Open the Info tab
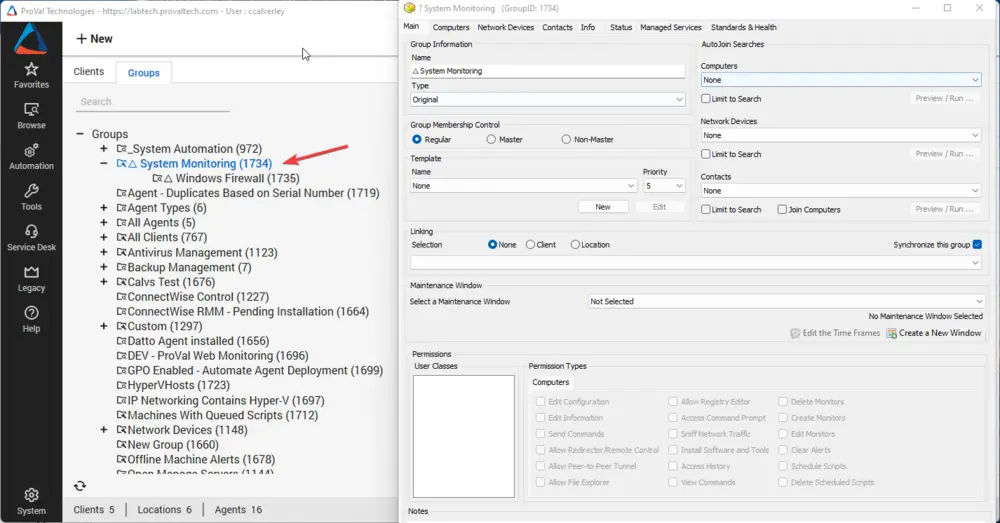The width and height of the screenshot is (1000, 523). click(588, 27)
